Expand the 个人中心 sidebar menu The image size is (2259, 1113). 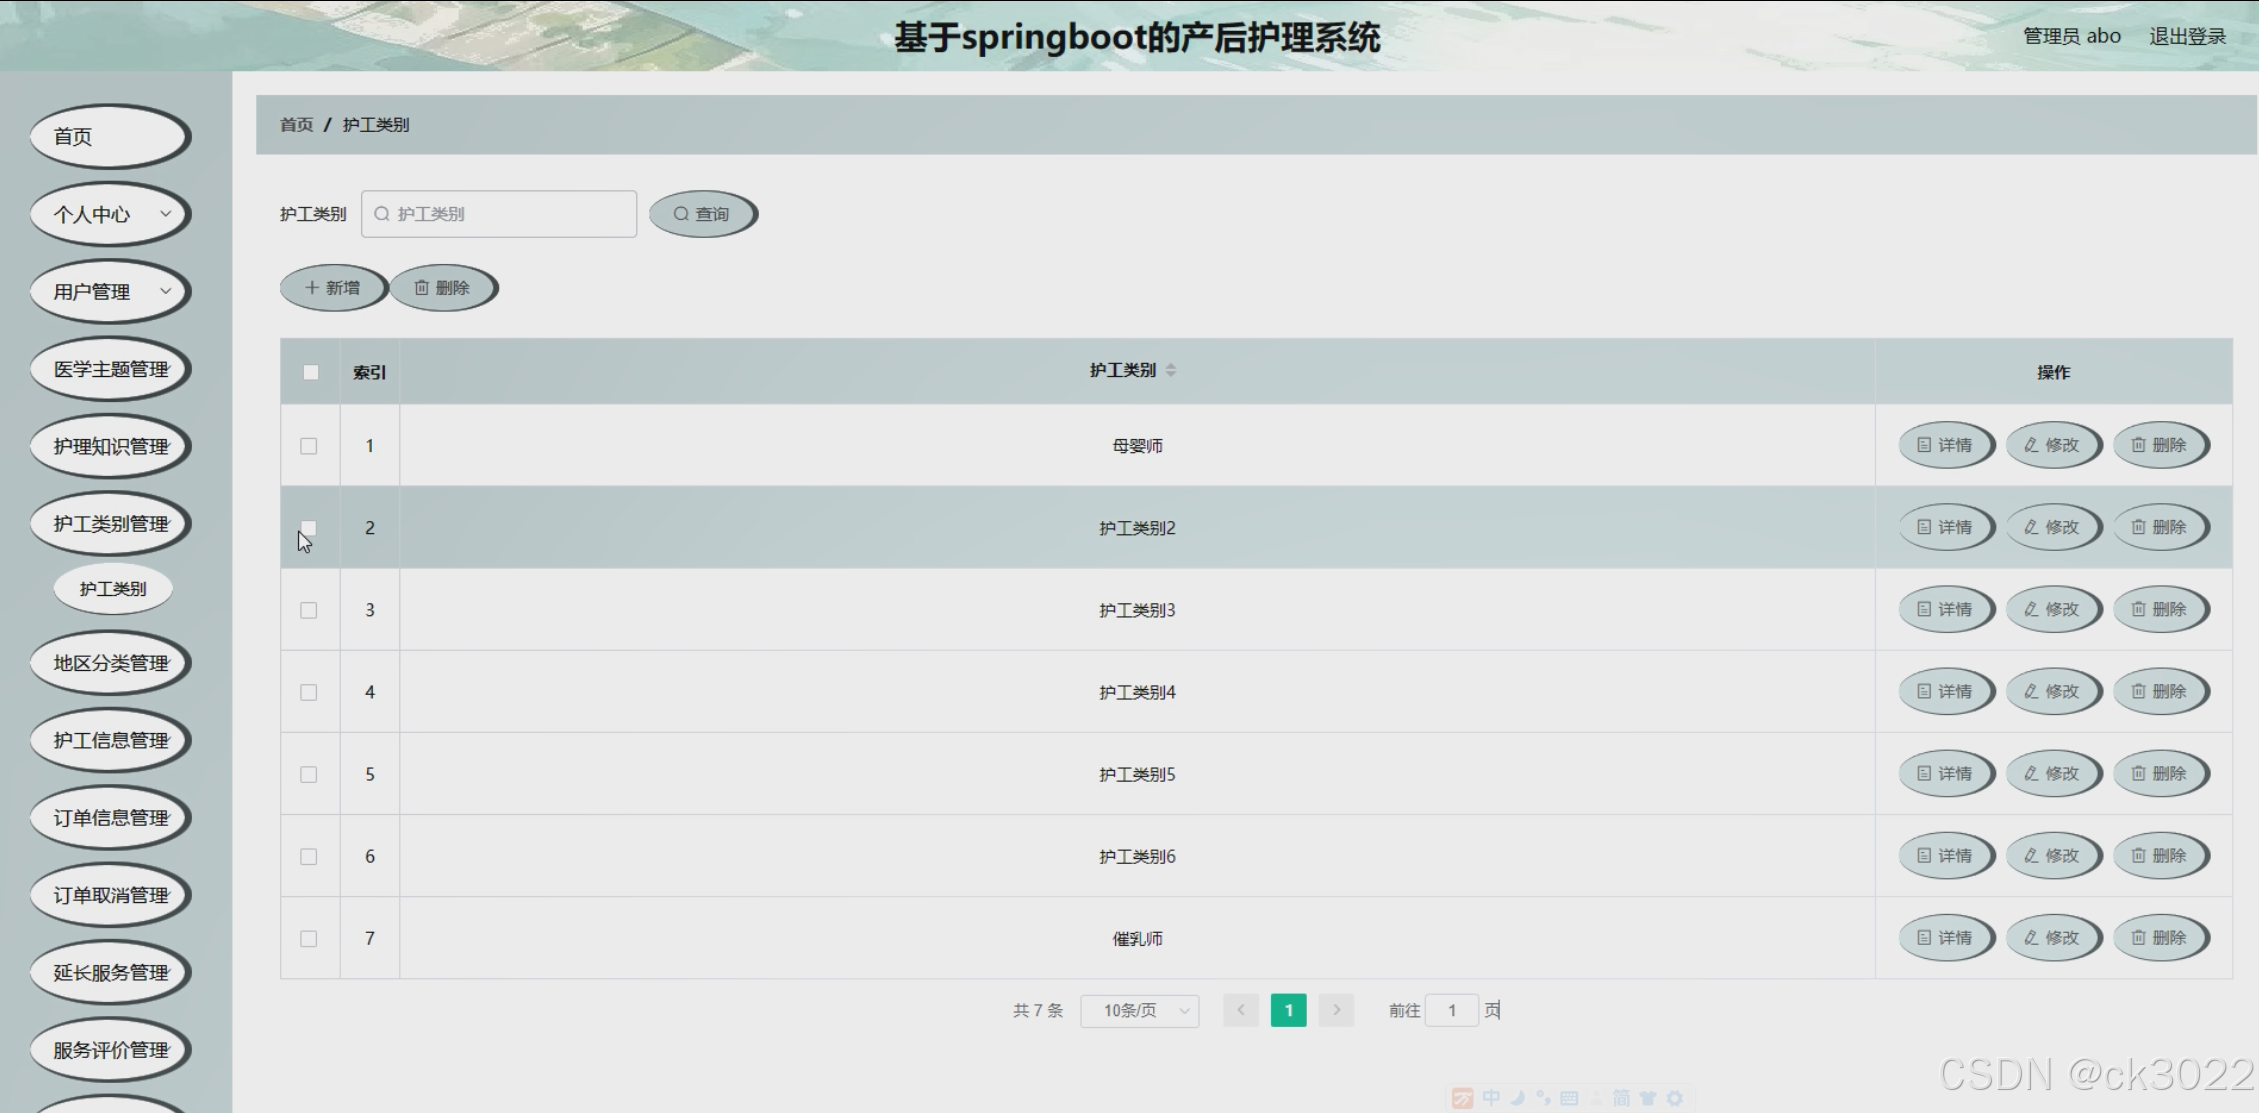coord(110,214)
